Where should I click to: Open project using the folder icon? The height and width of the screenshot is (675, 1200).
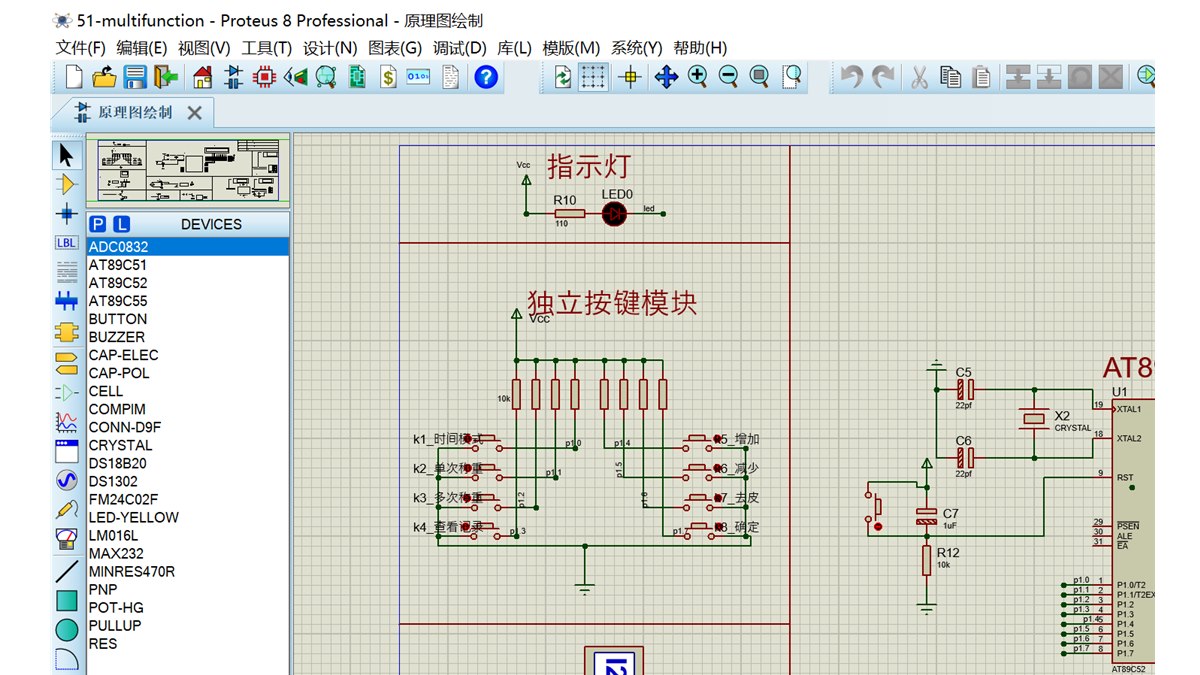pos(104,77)
